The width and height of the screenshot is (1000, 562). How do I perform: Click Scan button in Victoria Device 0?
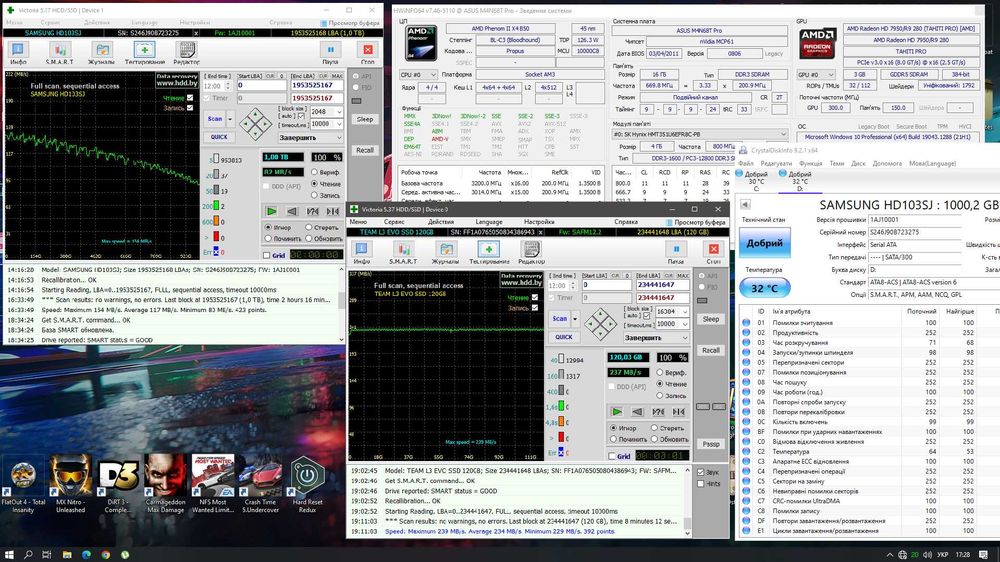point(559,318)
